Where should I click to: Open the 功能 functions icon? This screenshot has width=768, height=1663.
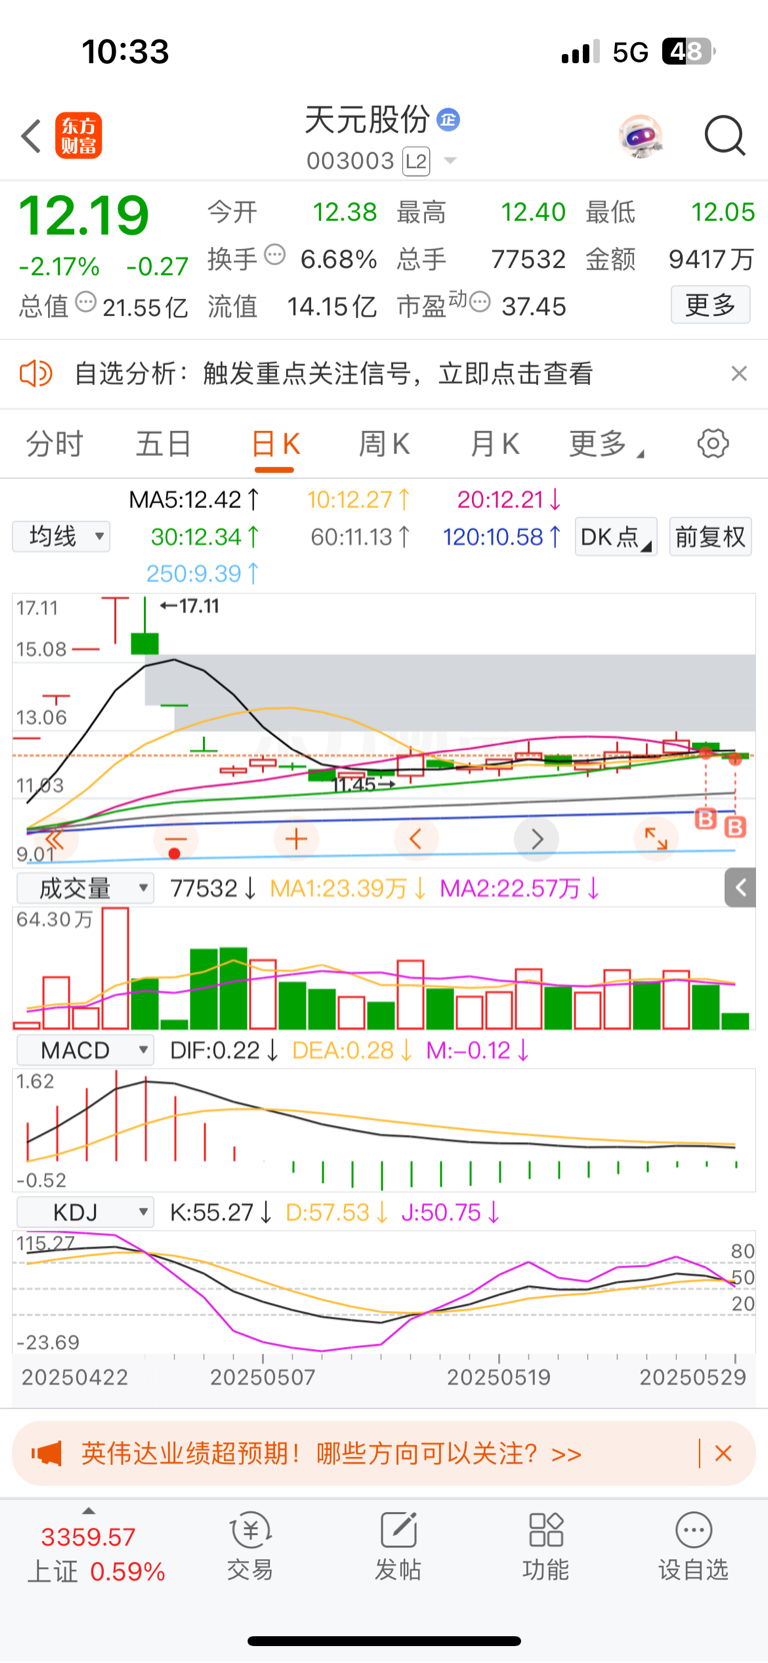click(546, 1546)
